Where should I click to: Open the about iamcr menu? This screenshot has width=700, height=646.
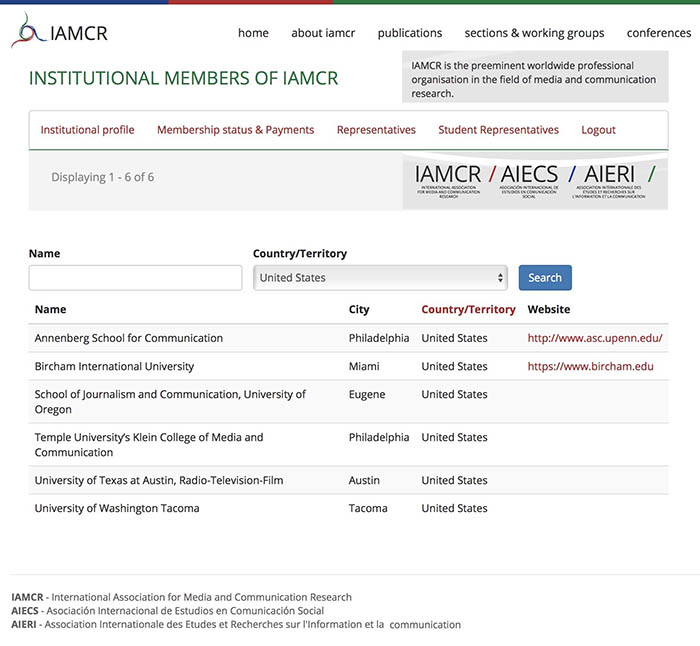[323, 33]
